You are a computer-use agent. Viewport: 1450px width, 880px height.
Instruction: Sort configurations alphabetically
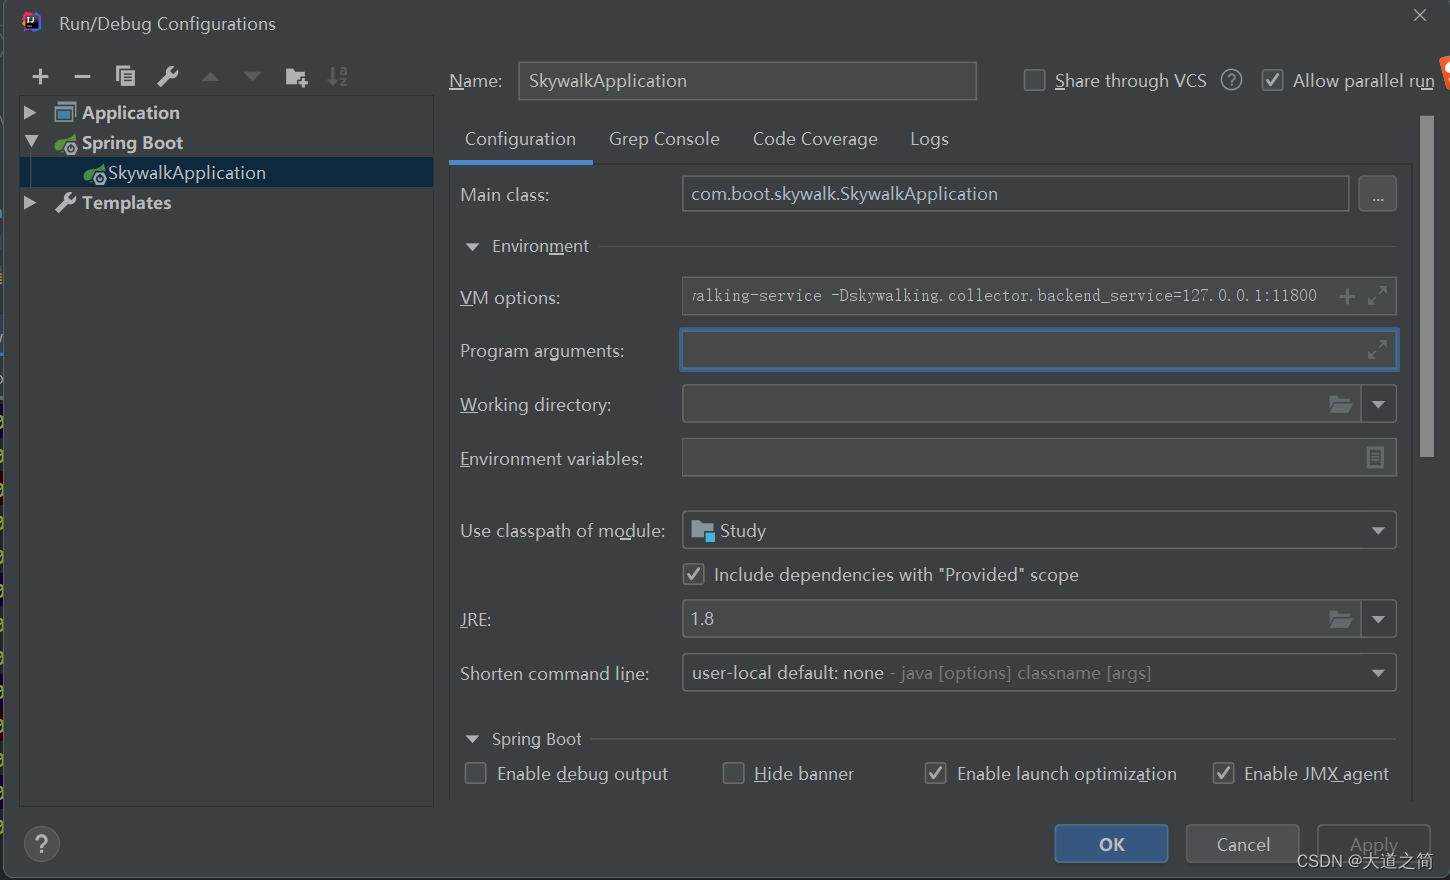click(338, 76)
